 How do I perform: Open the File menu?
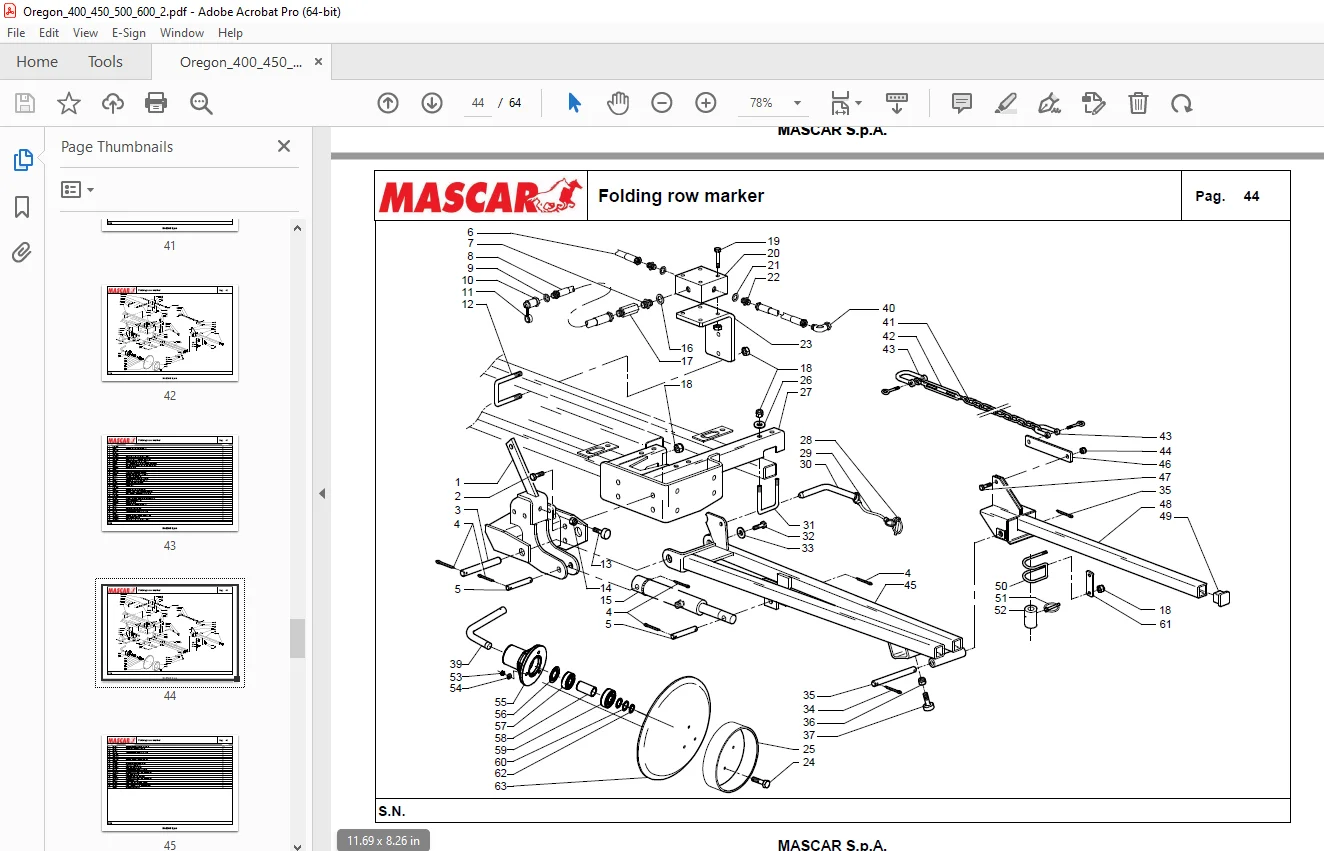point(16,33)
